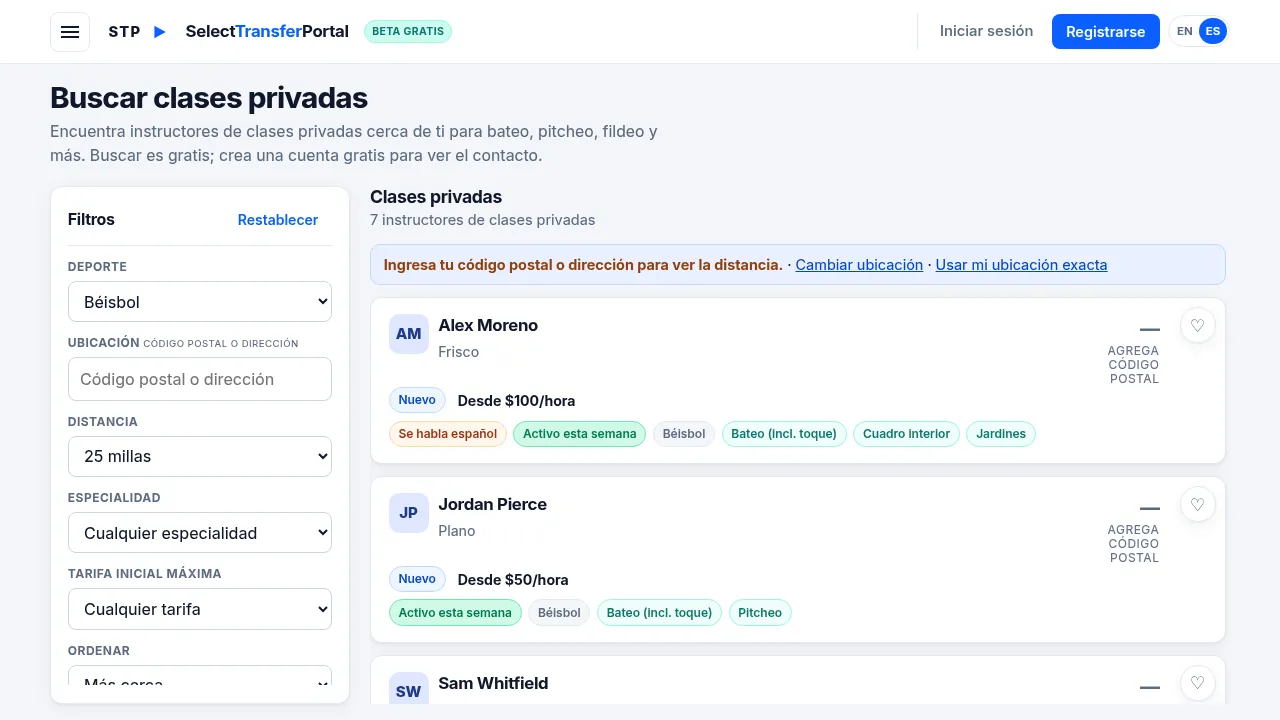1280x720 pixels.
Task: Favorite Jordan Pierce with heart icon
Action: pos(1198,504)
